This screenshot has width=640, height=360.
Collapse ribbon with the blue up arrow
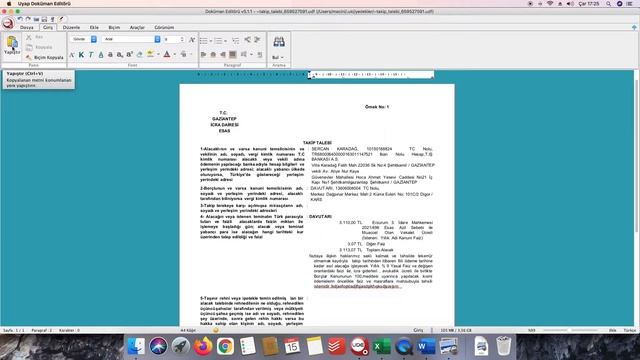click(x=634, y=27)
